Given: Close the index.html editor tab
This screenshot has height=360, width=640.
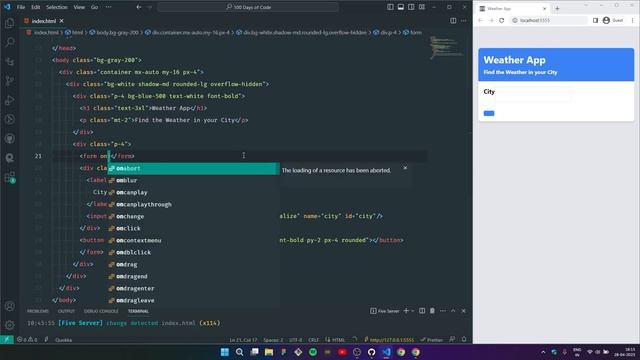Looking at the screenshot, I should pos(62,21).
